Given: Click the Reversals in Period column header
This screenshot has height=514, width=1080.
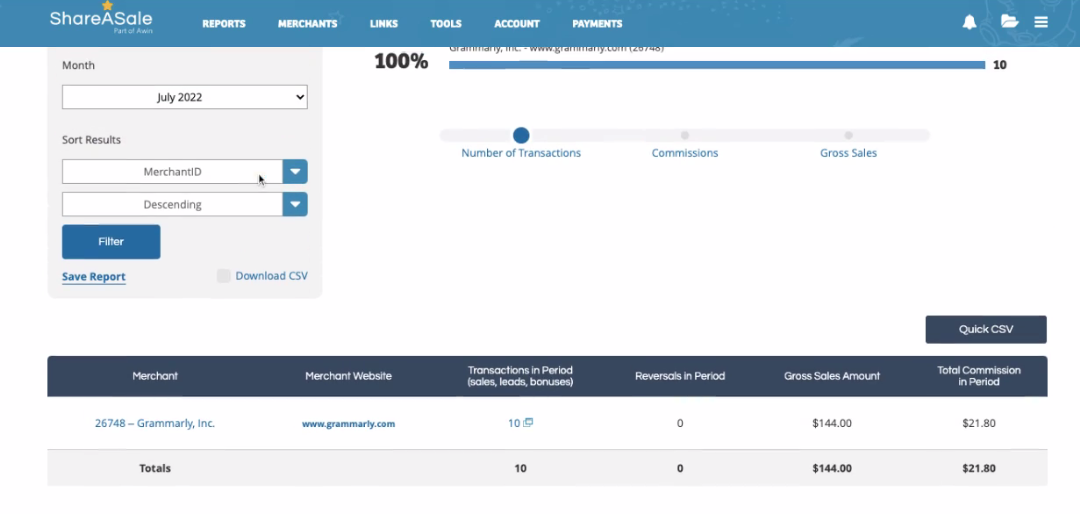Looking at the screenshot, I should [680, 376].
